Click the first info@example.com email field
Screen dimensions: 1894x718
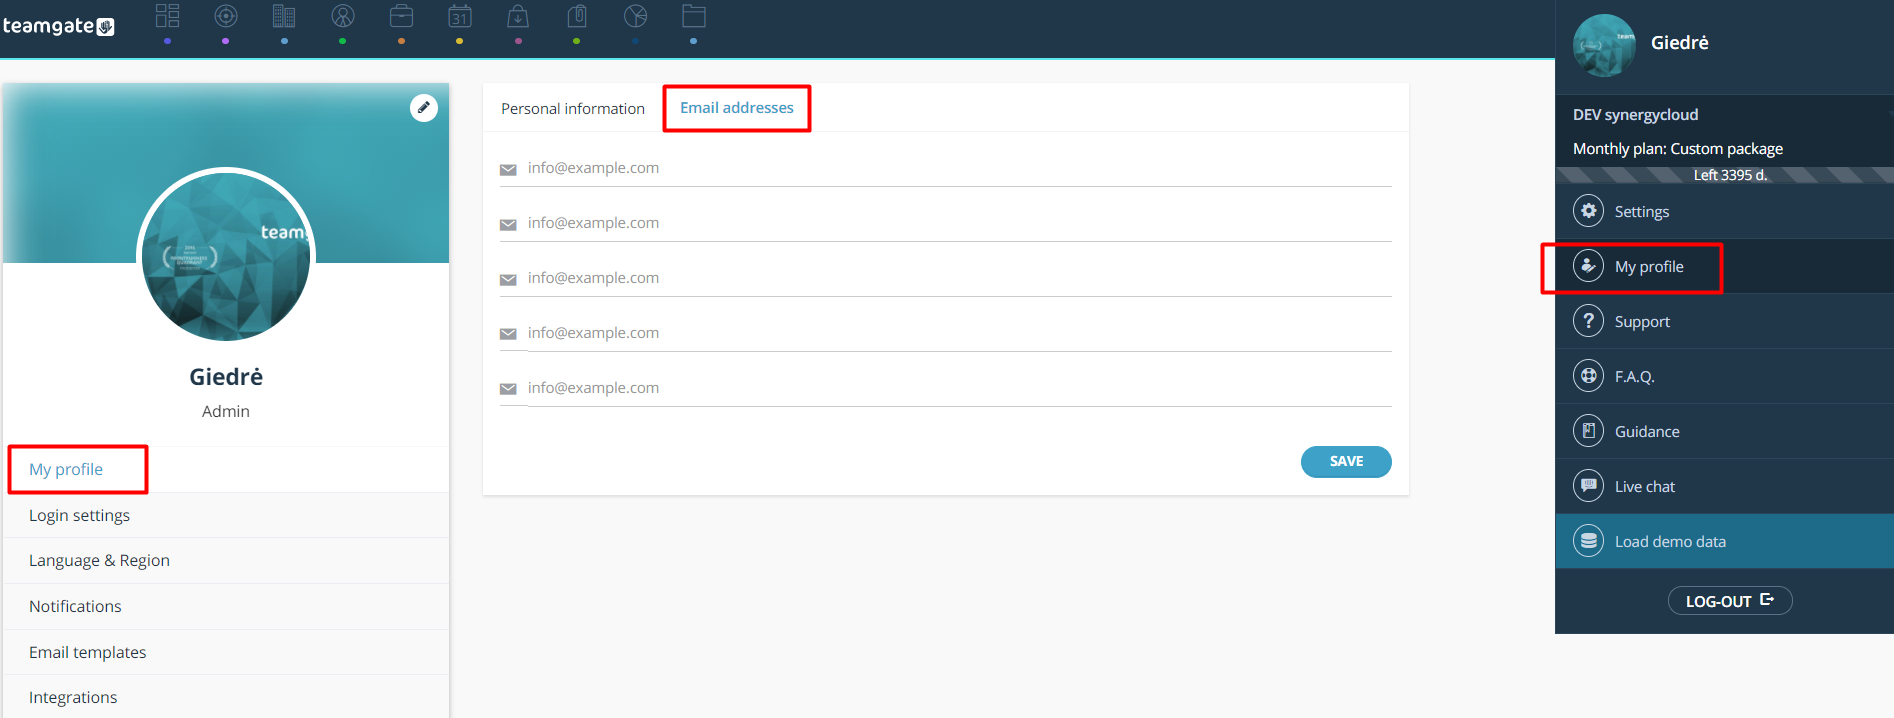[959, 168]
